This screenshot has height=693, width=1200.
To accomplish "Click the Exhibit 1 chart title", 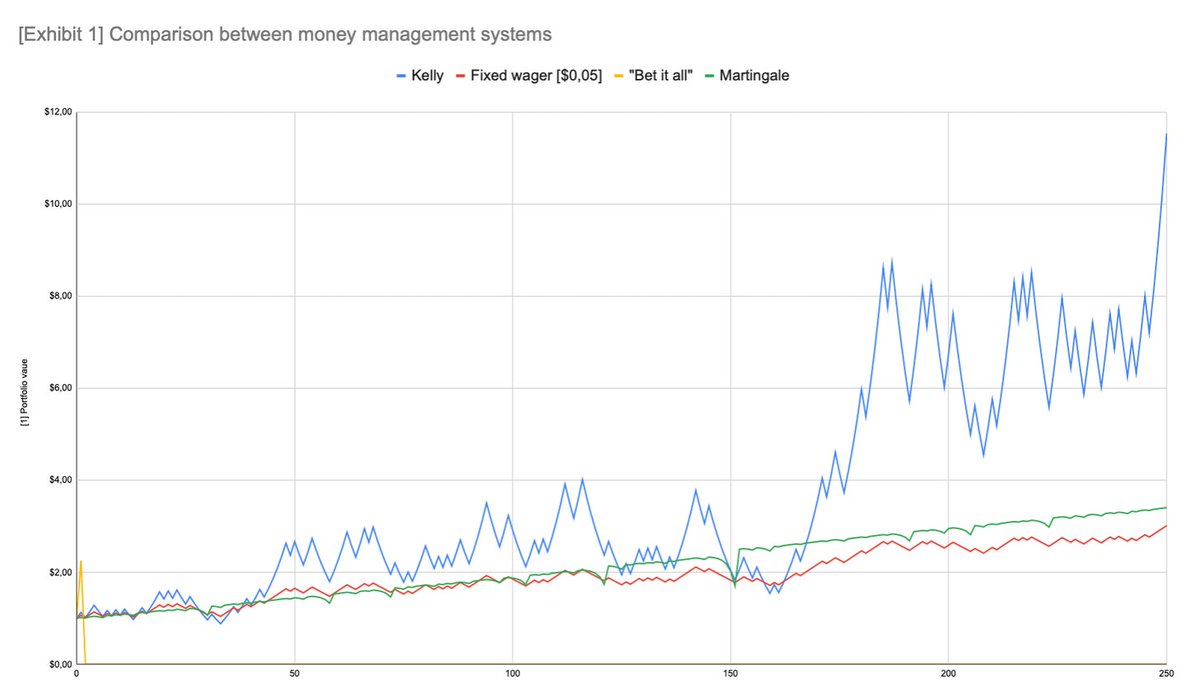I will pos(285,33).
